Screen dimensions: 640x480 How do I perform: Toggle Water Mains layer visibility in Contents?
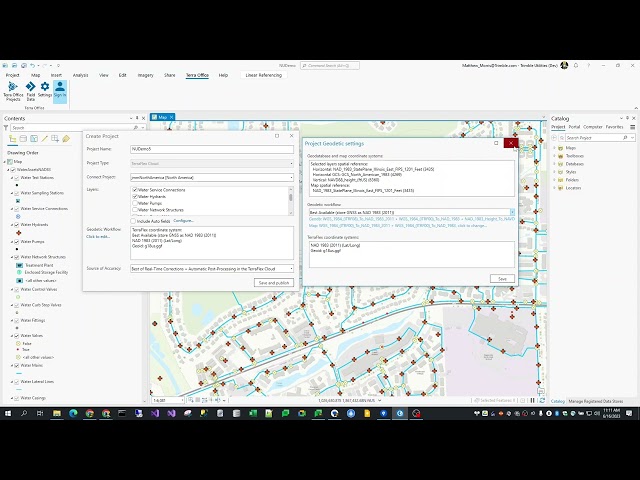click(17, 365)
